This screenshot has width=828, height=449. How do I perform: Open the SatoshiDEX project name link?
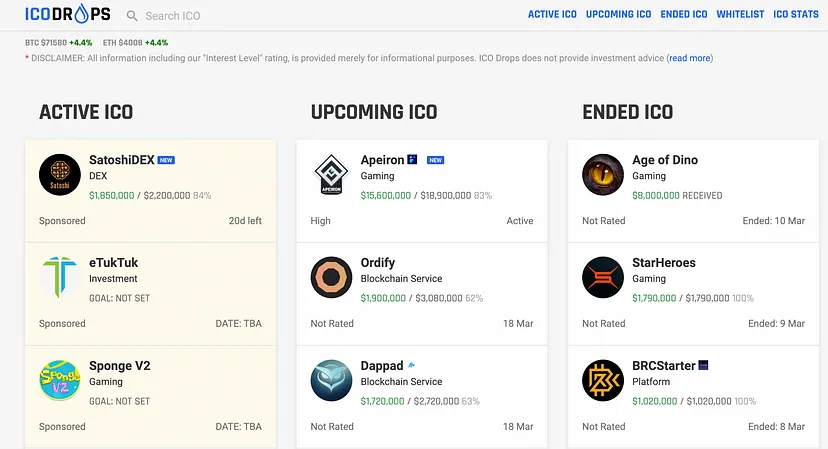[120, 160]
